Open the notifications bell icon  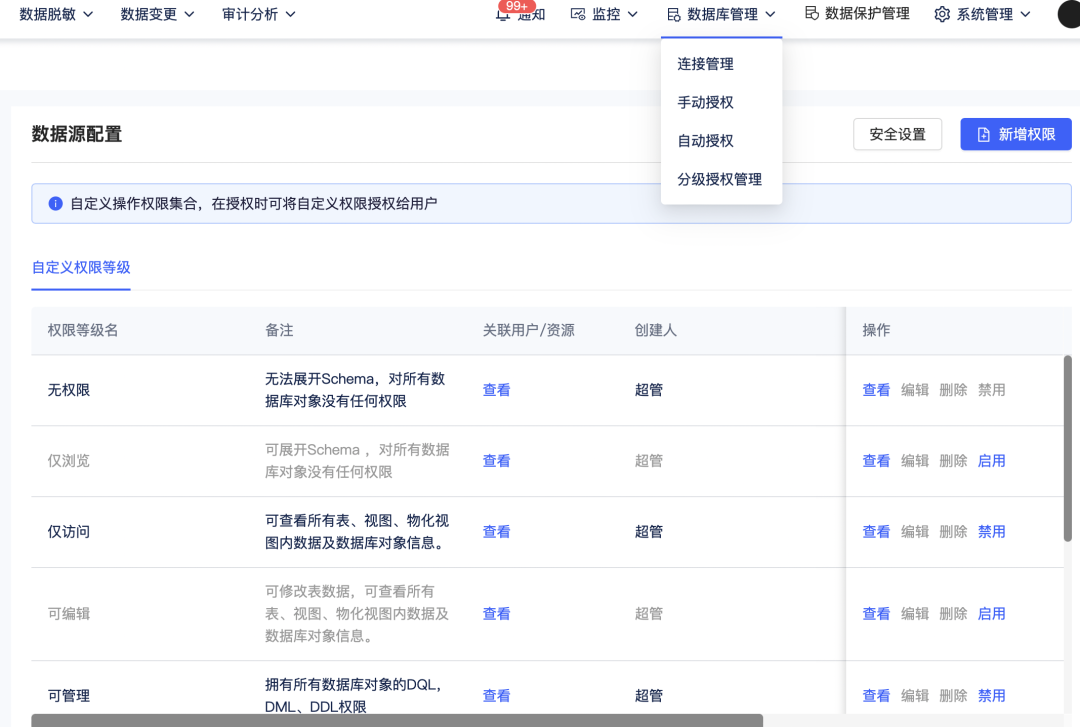[504, 15]
